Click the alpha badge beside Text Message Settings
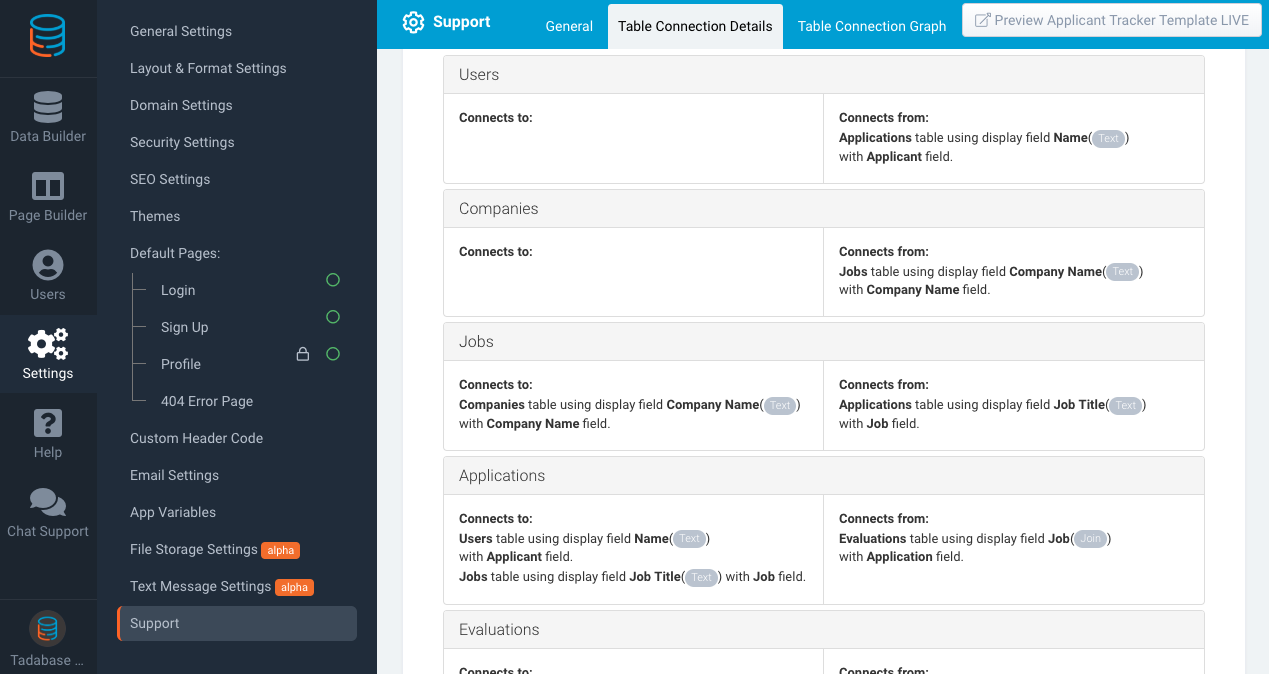This screenshot has width=1269, height=674. tap(295, 587)
